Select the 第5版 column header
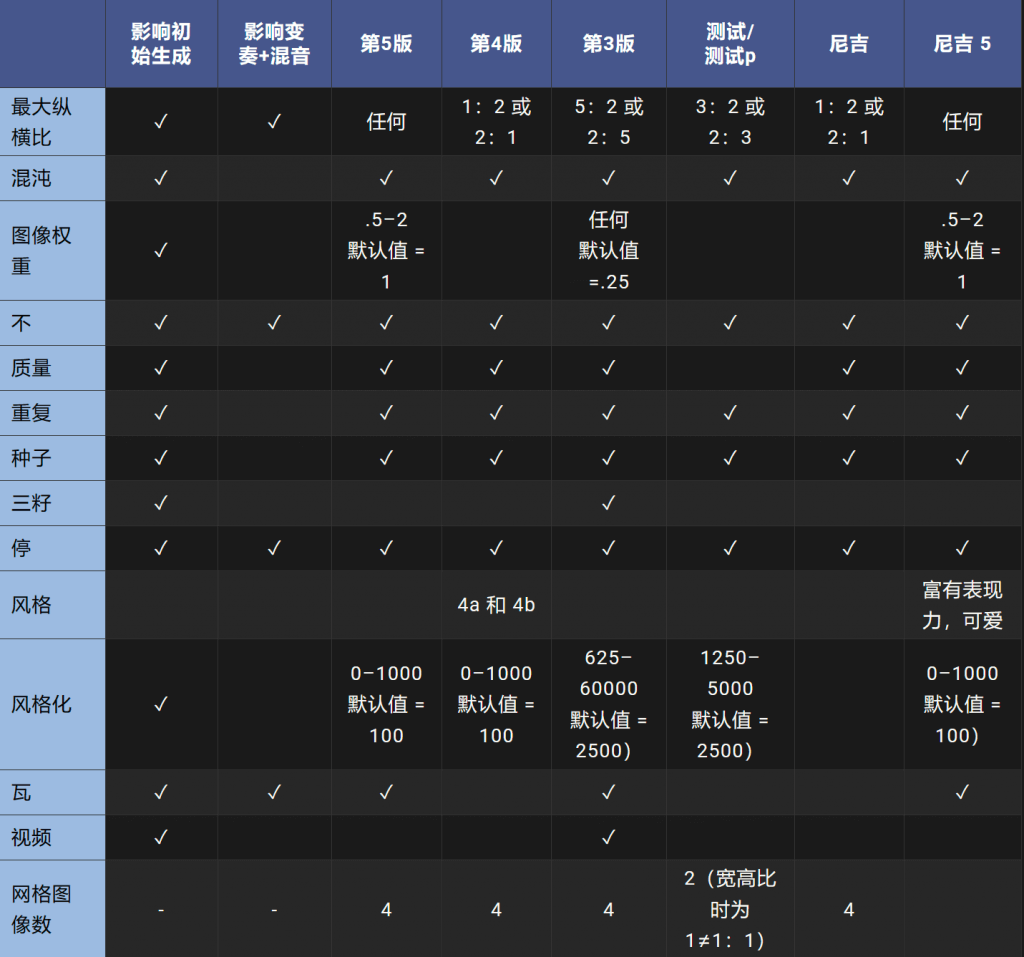 point(386,43)
